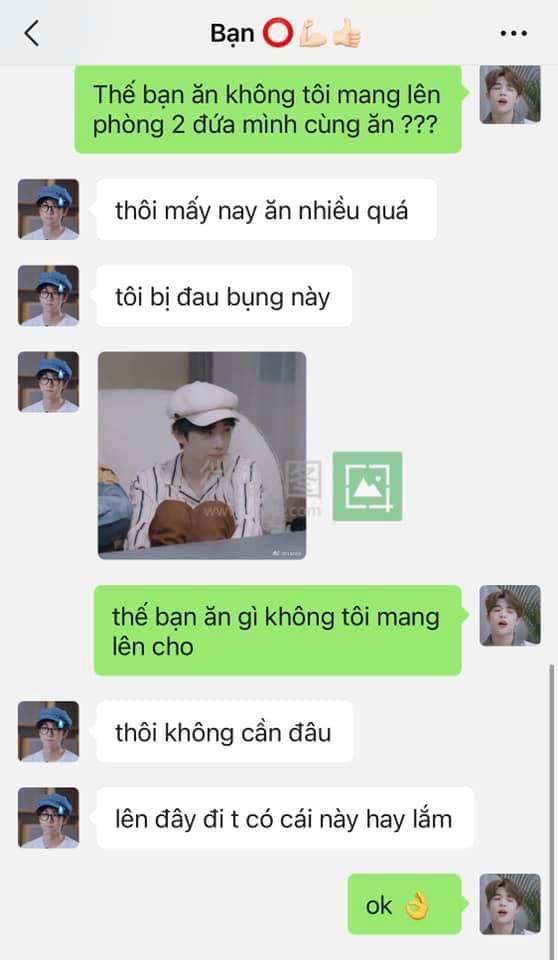Tap the chat title "Bạn"
The height and width of the screenshot is (960, 558).
click(232, 33)
